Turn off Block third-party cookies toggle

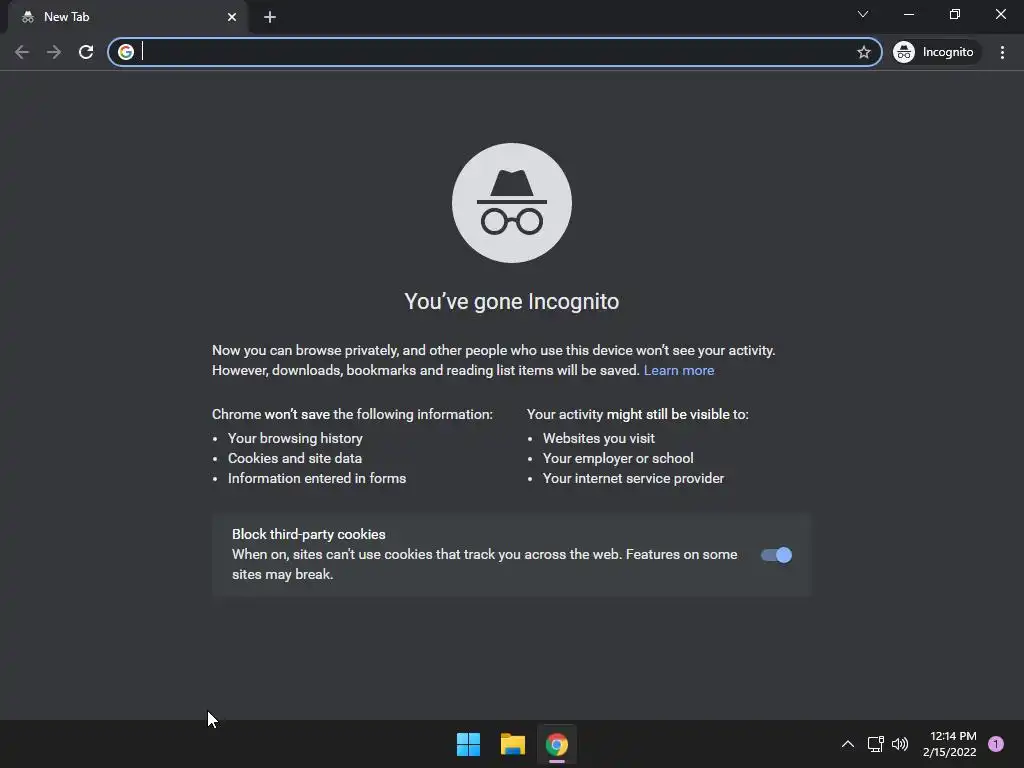[776, 555]
